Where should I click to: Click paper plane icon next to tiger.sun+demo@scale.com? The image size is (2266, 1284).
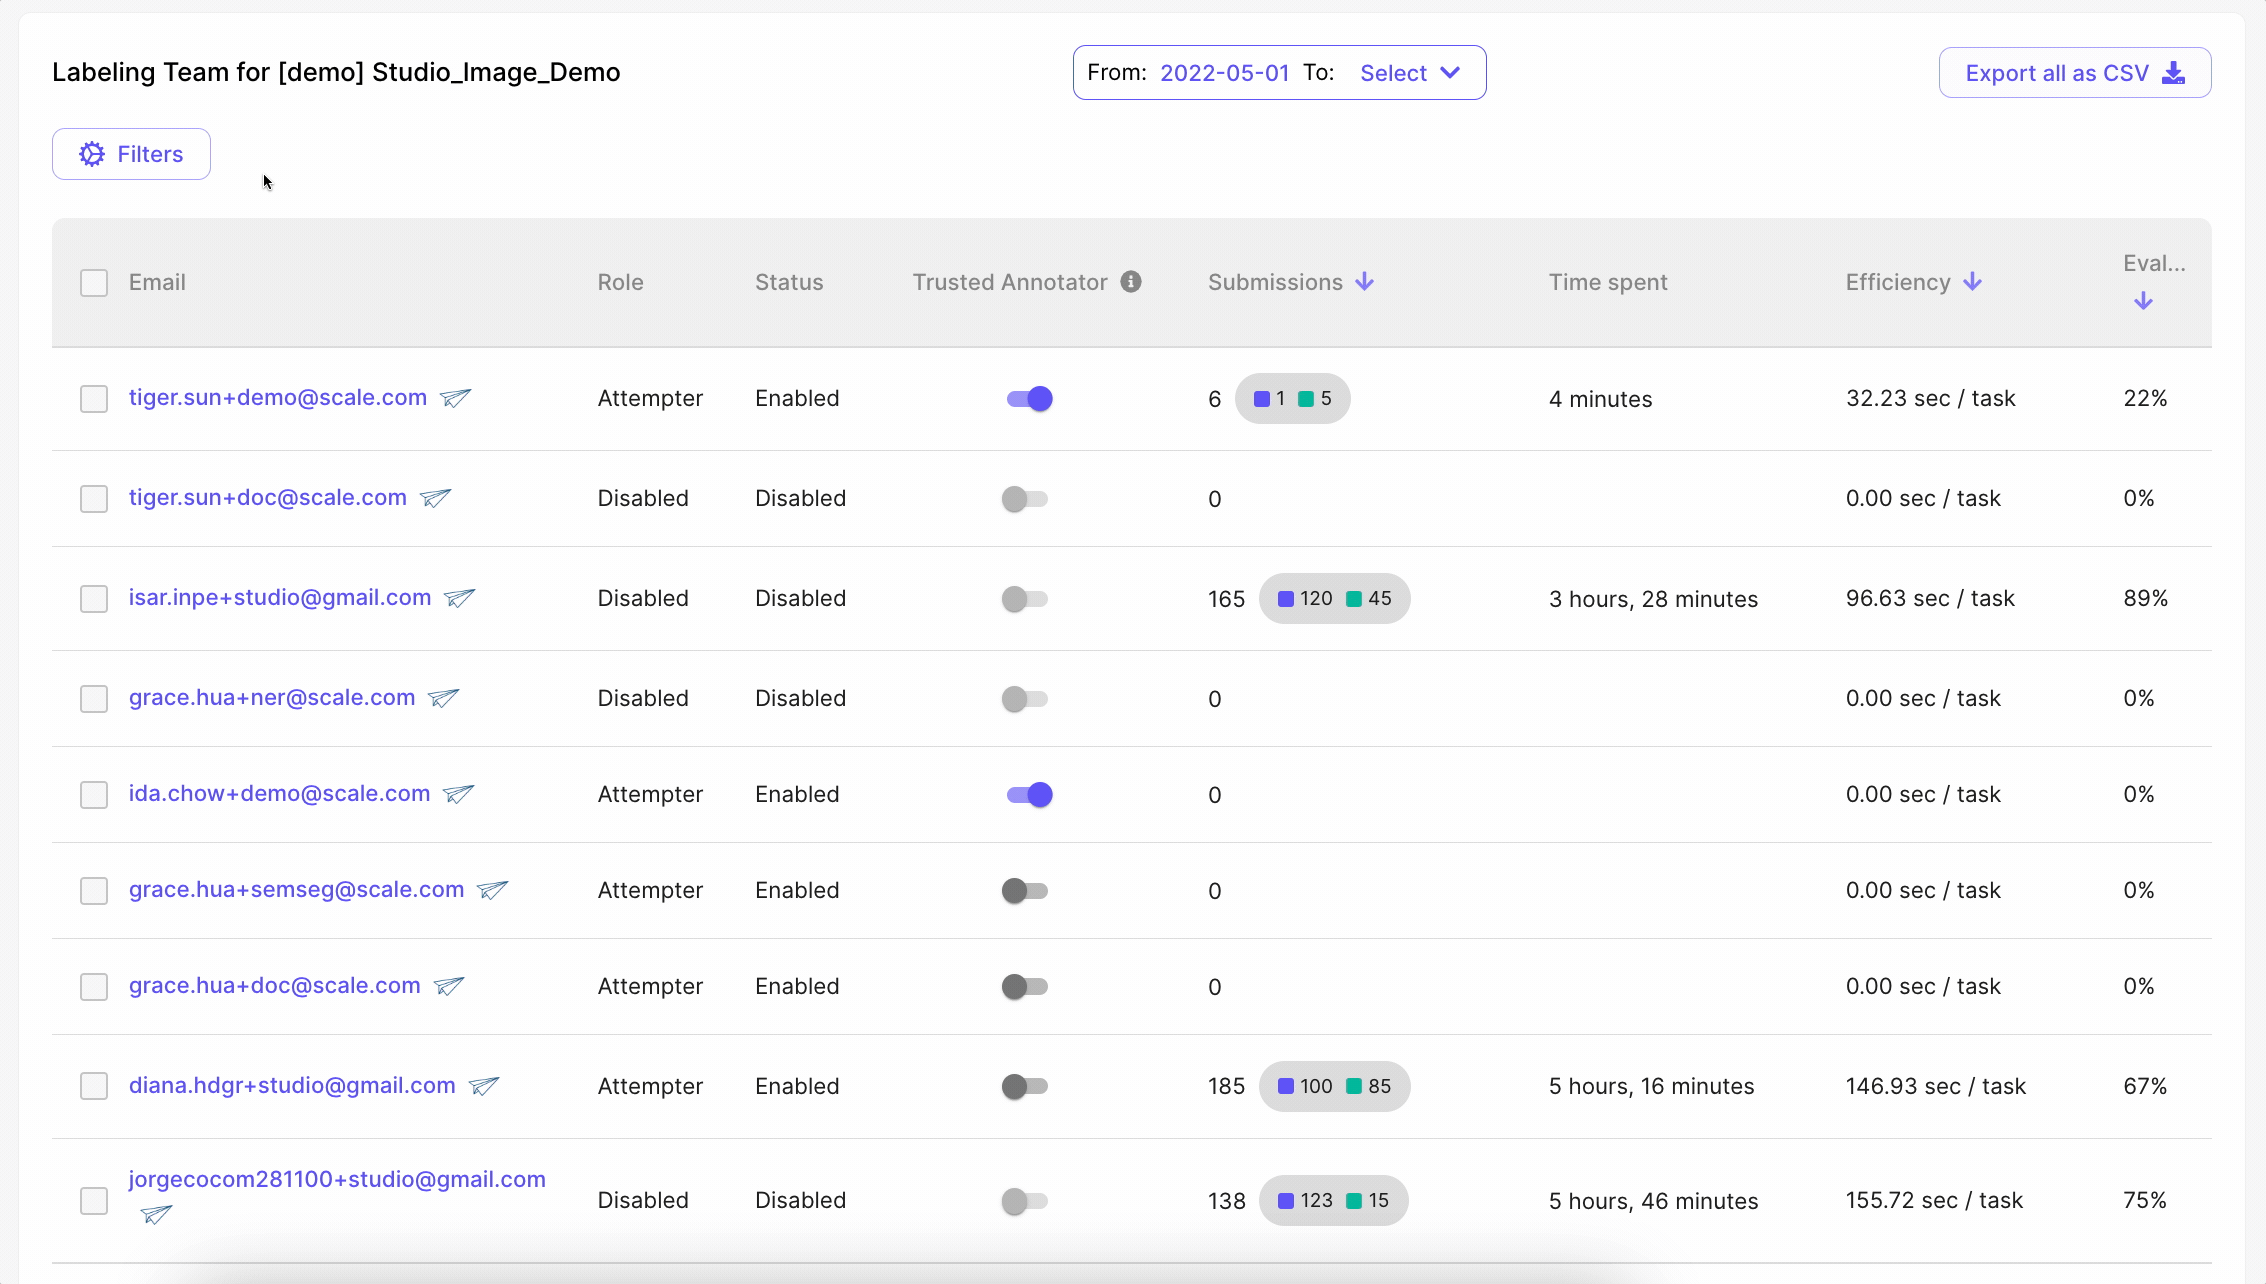point(455,398)
